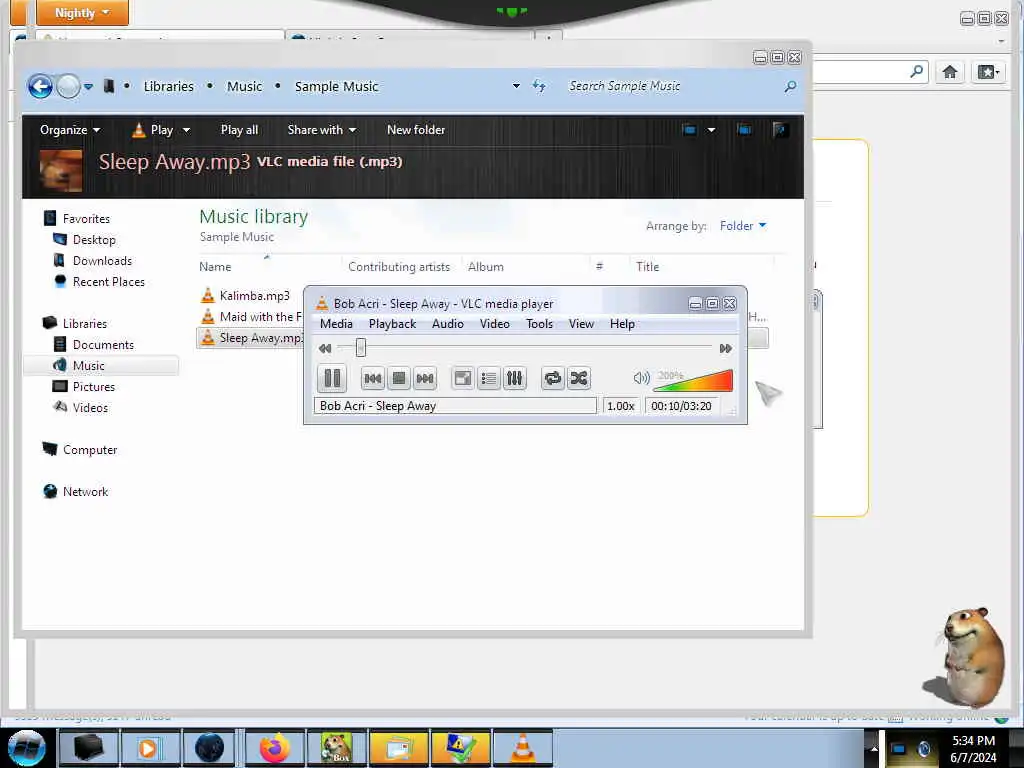This screenshot has height=768, width=1024.
Task: Click the VLC seek position slider
Action: pos(360,348)
